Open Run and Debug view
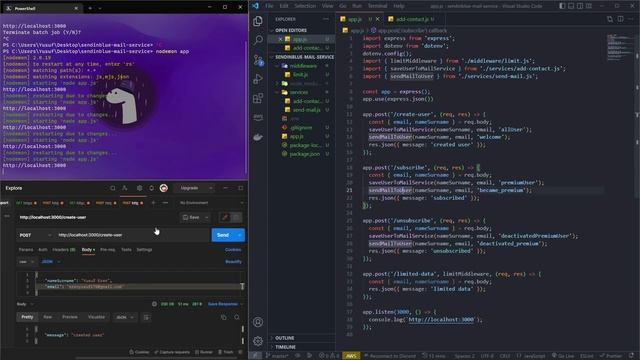 pyautogui.click(x=258, y=79)
